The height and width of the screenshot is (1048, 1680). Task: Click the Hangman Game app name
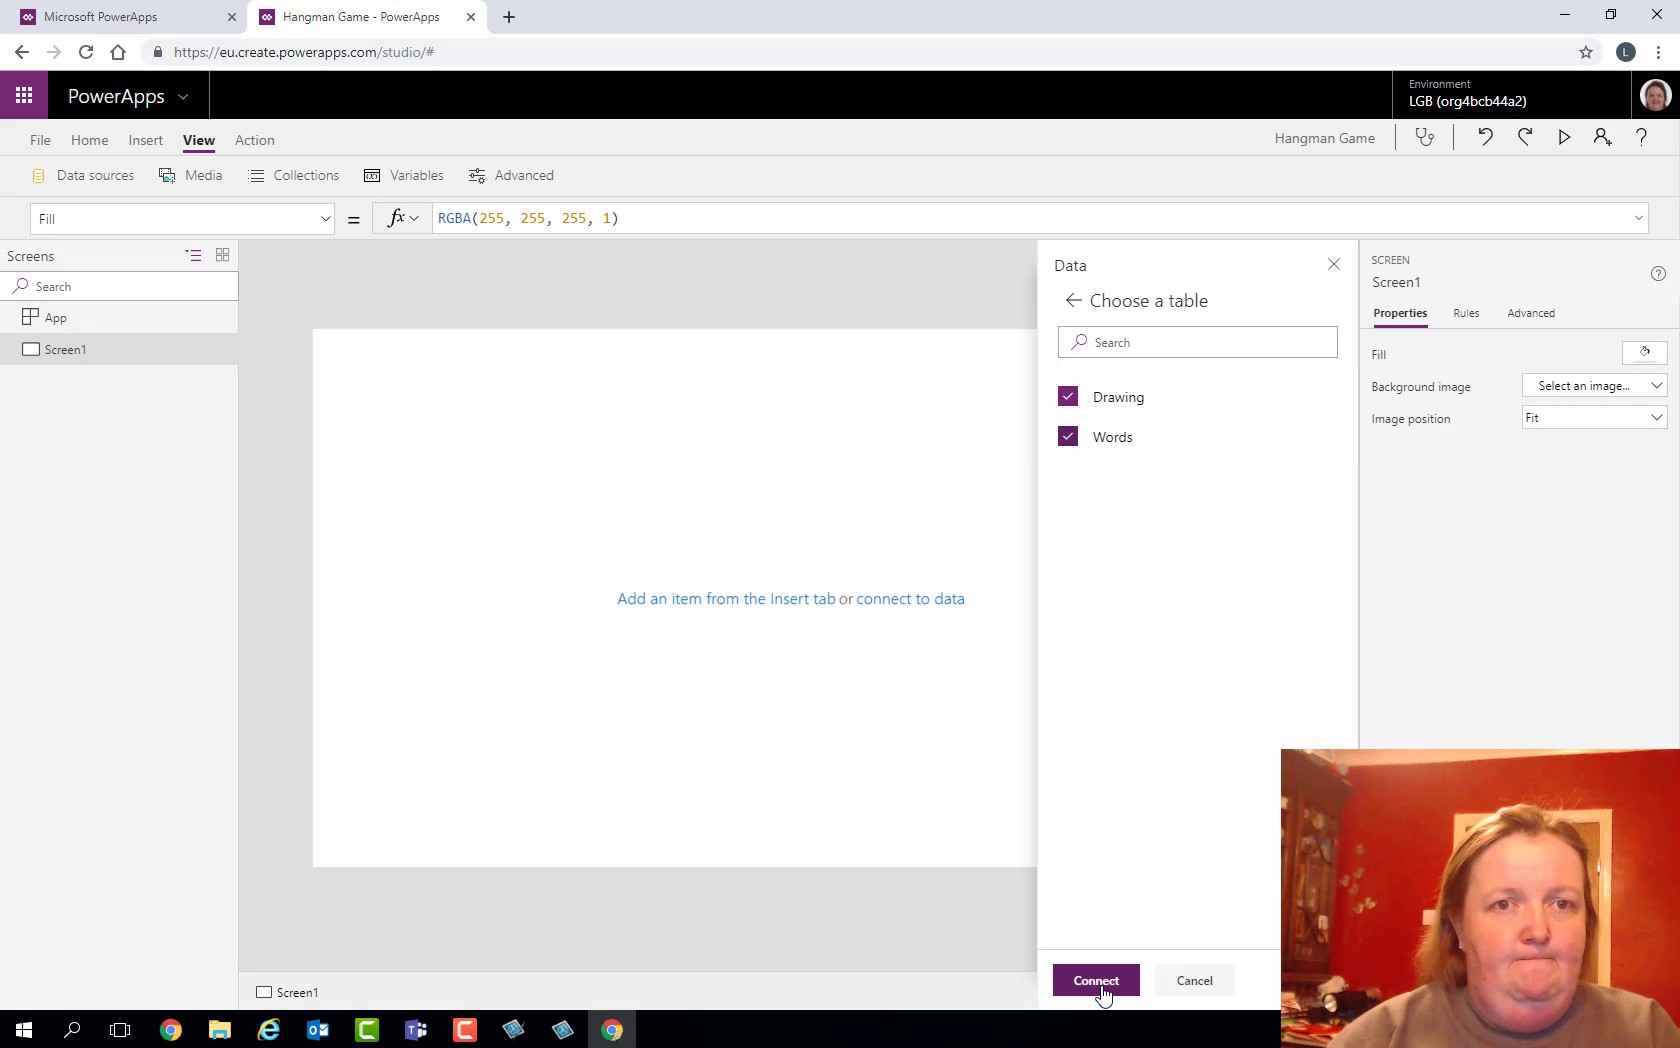(1324, 138)
